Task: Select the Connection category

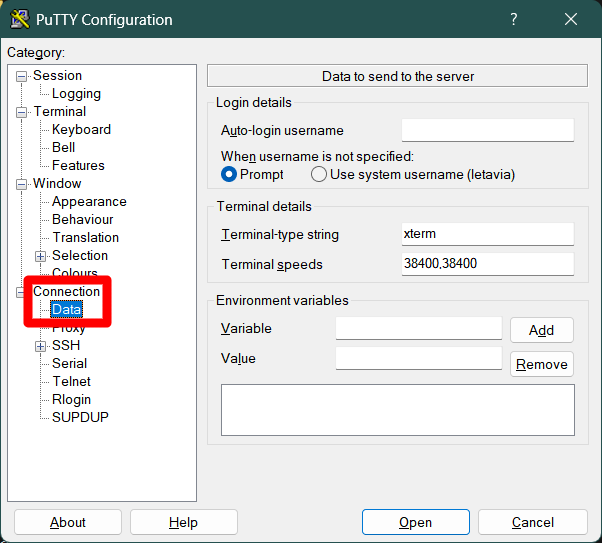Action: pos(66,291)
